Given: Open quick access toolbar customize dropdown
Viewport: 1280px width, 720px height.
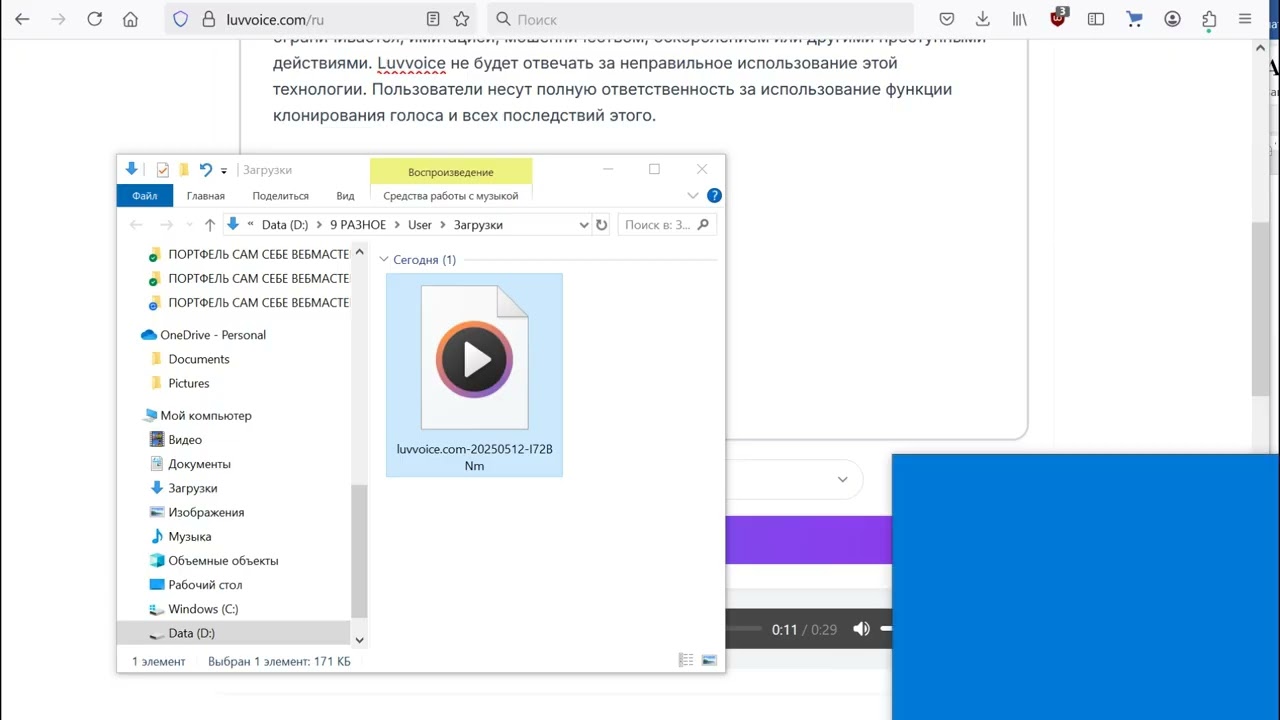Looking at the screenshot, I should point(224,170).
